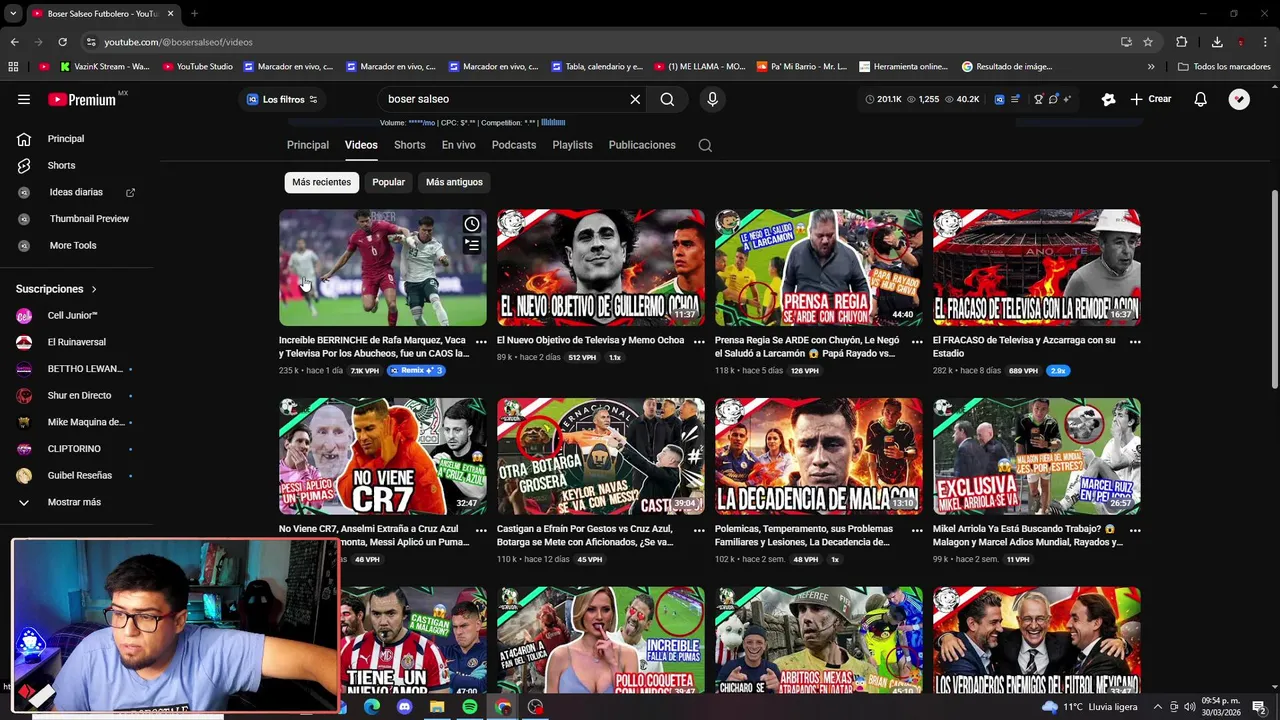
Task: Show hidden system tray icons
Action: (1158, 707)
